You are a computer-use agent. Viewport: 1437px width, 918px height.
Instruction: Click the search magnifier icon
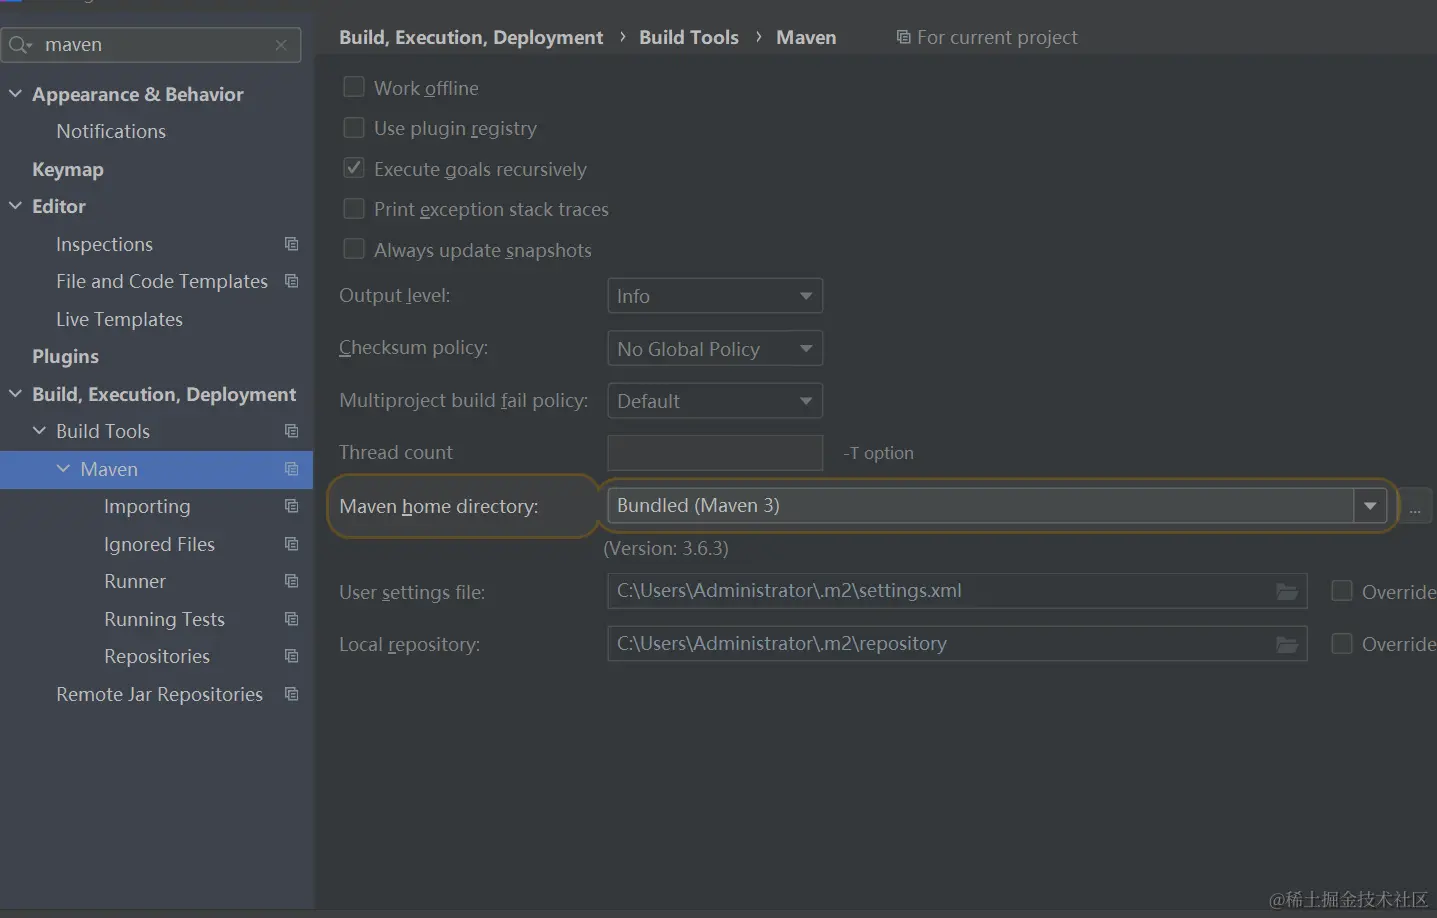coord(20,45)
